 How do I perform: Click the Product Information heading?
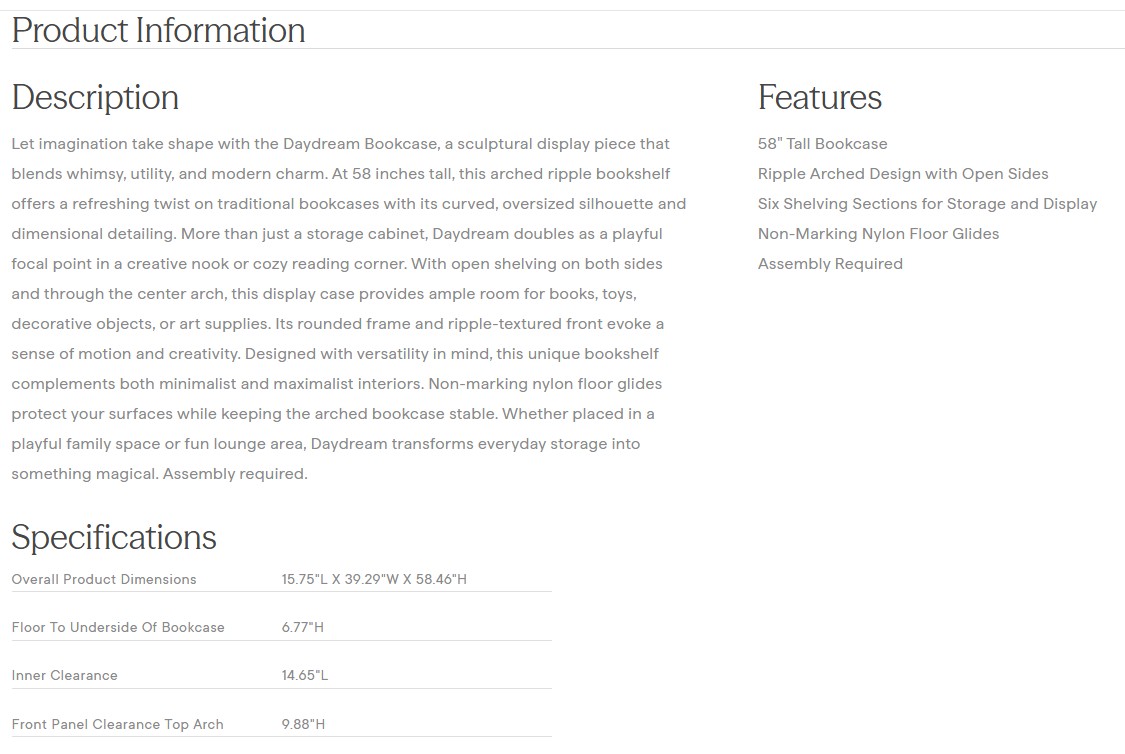pos(158,30)
